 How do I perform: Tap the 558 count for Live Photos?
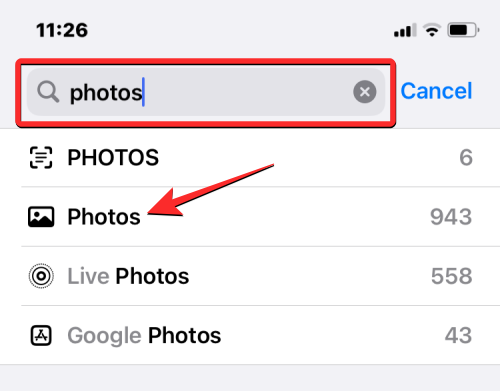[x=452, y=276]
